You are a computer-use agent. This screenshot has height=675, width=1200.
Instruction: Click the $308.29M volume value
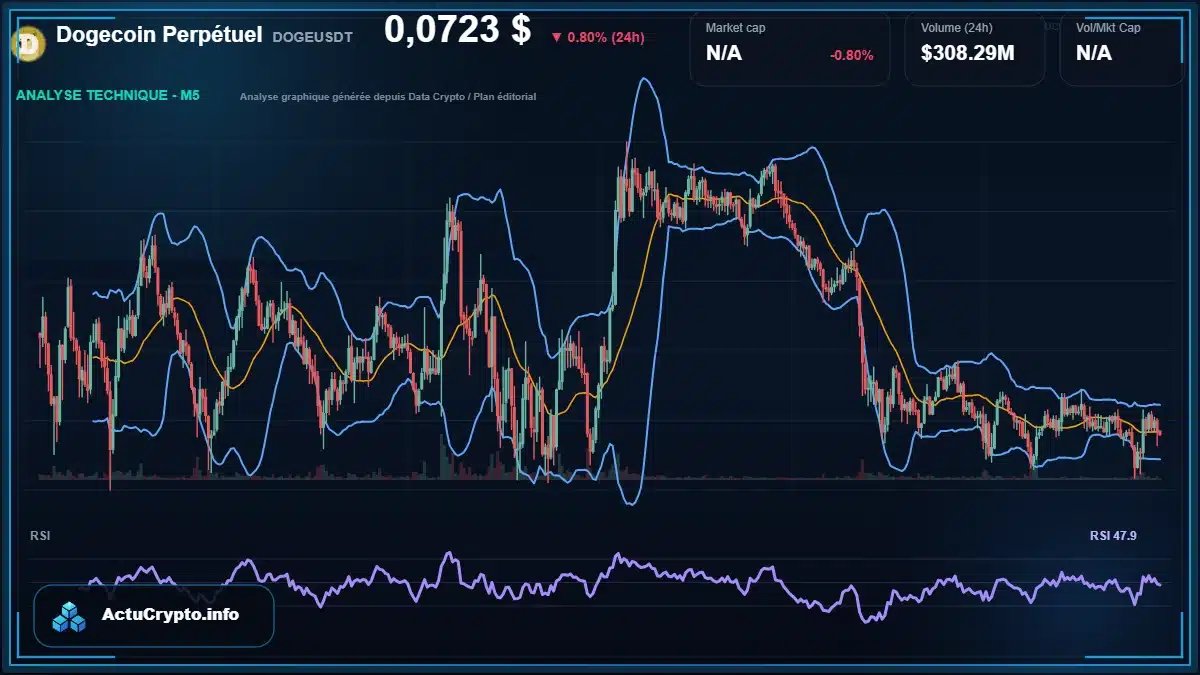coord(968,54)
